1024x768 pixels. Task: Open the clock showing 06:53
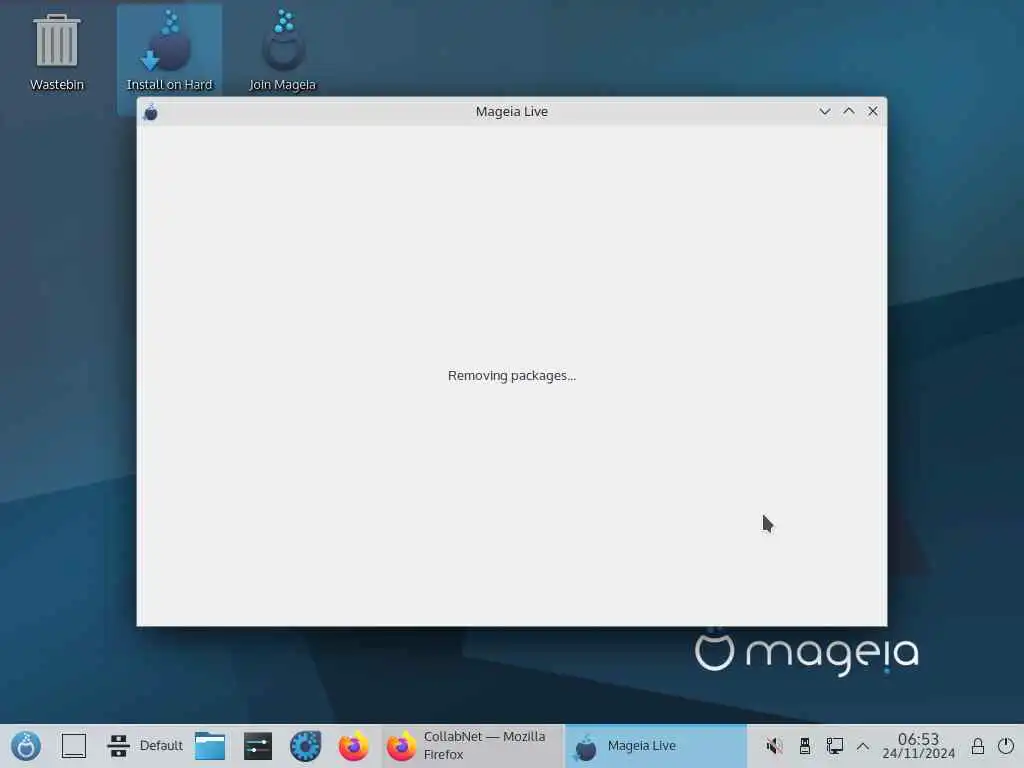click(x=918, y=746)
